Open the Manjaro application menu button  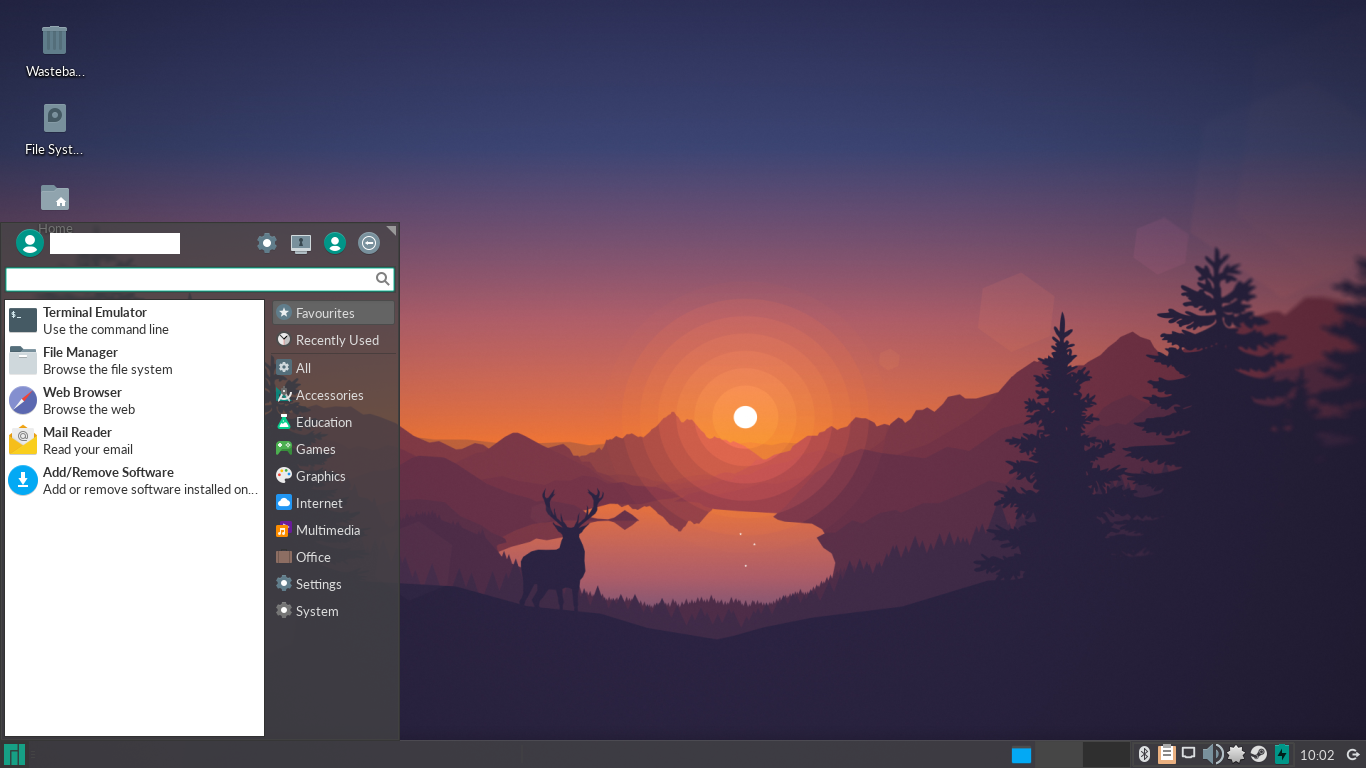[x=15, y=754]
